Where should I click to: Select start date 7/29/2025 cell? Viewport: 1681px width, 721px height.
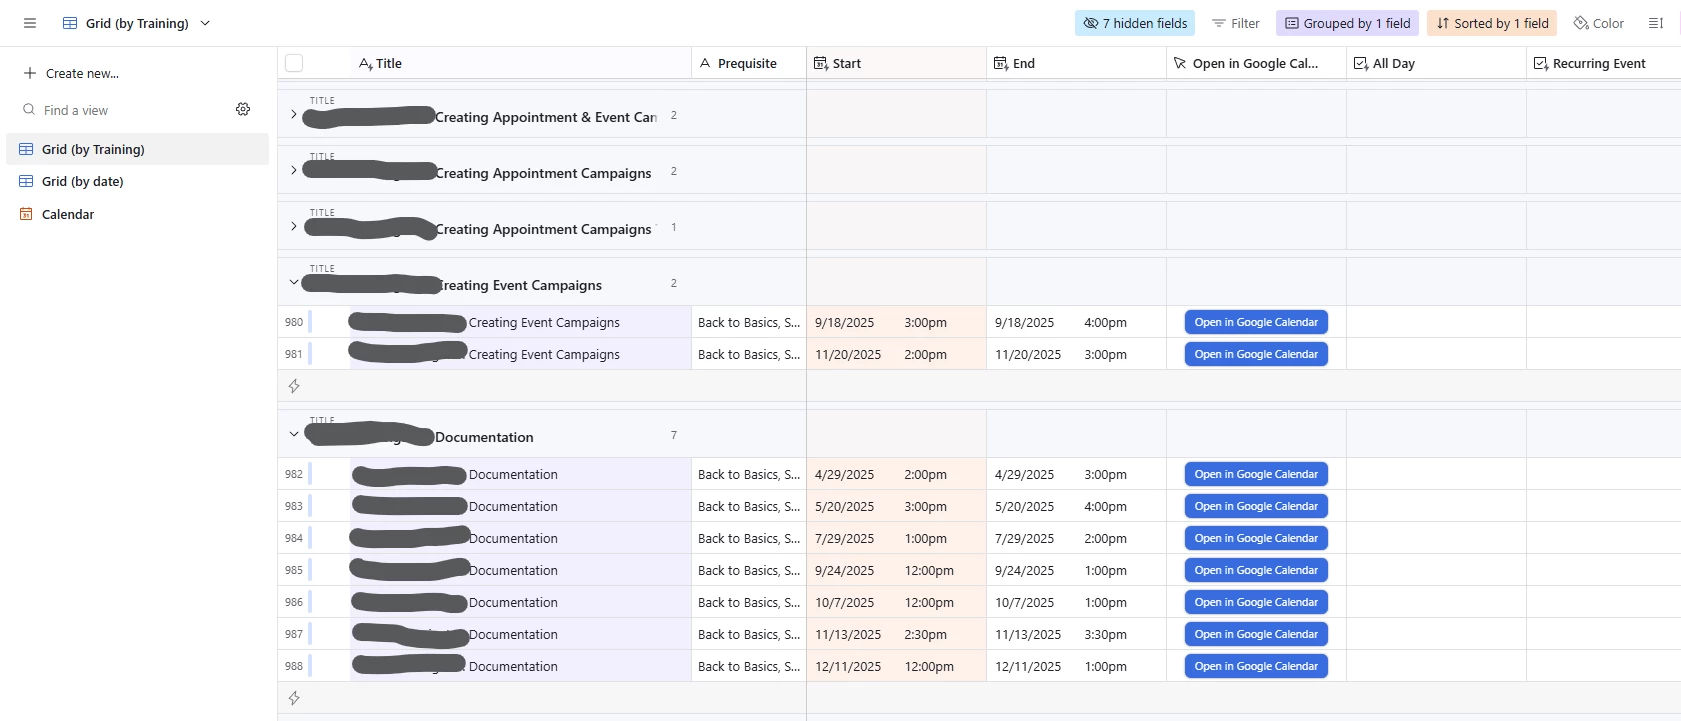point(897,538)
